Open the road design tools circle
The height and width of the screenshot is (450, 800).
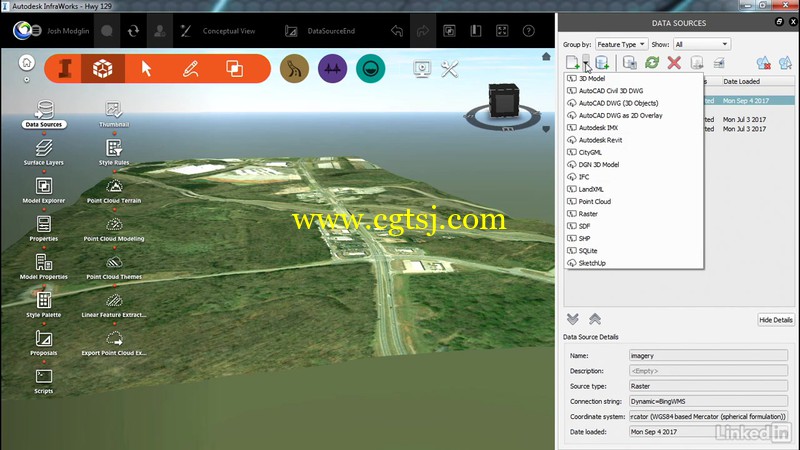click(x=294, y=68)
